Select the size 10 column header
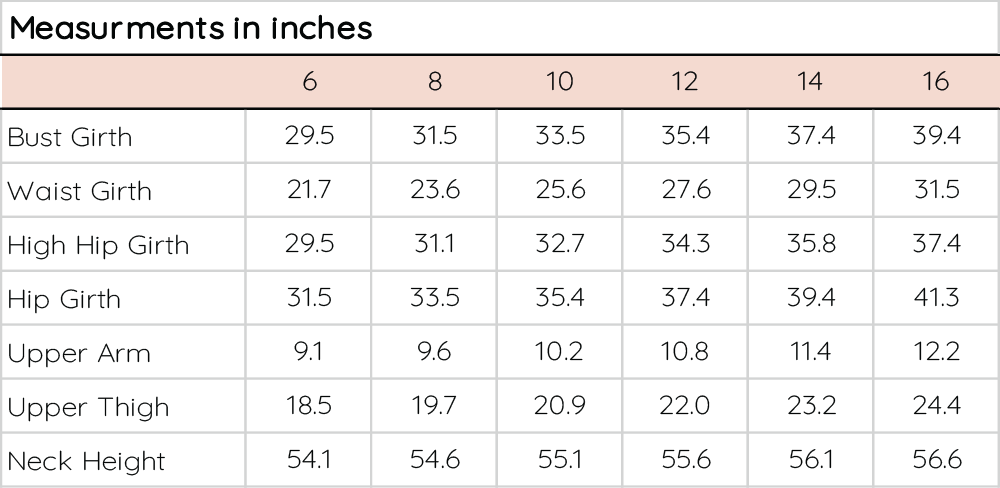Viewport: 1000px width, 488px height. click(560, 82)
